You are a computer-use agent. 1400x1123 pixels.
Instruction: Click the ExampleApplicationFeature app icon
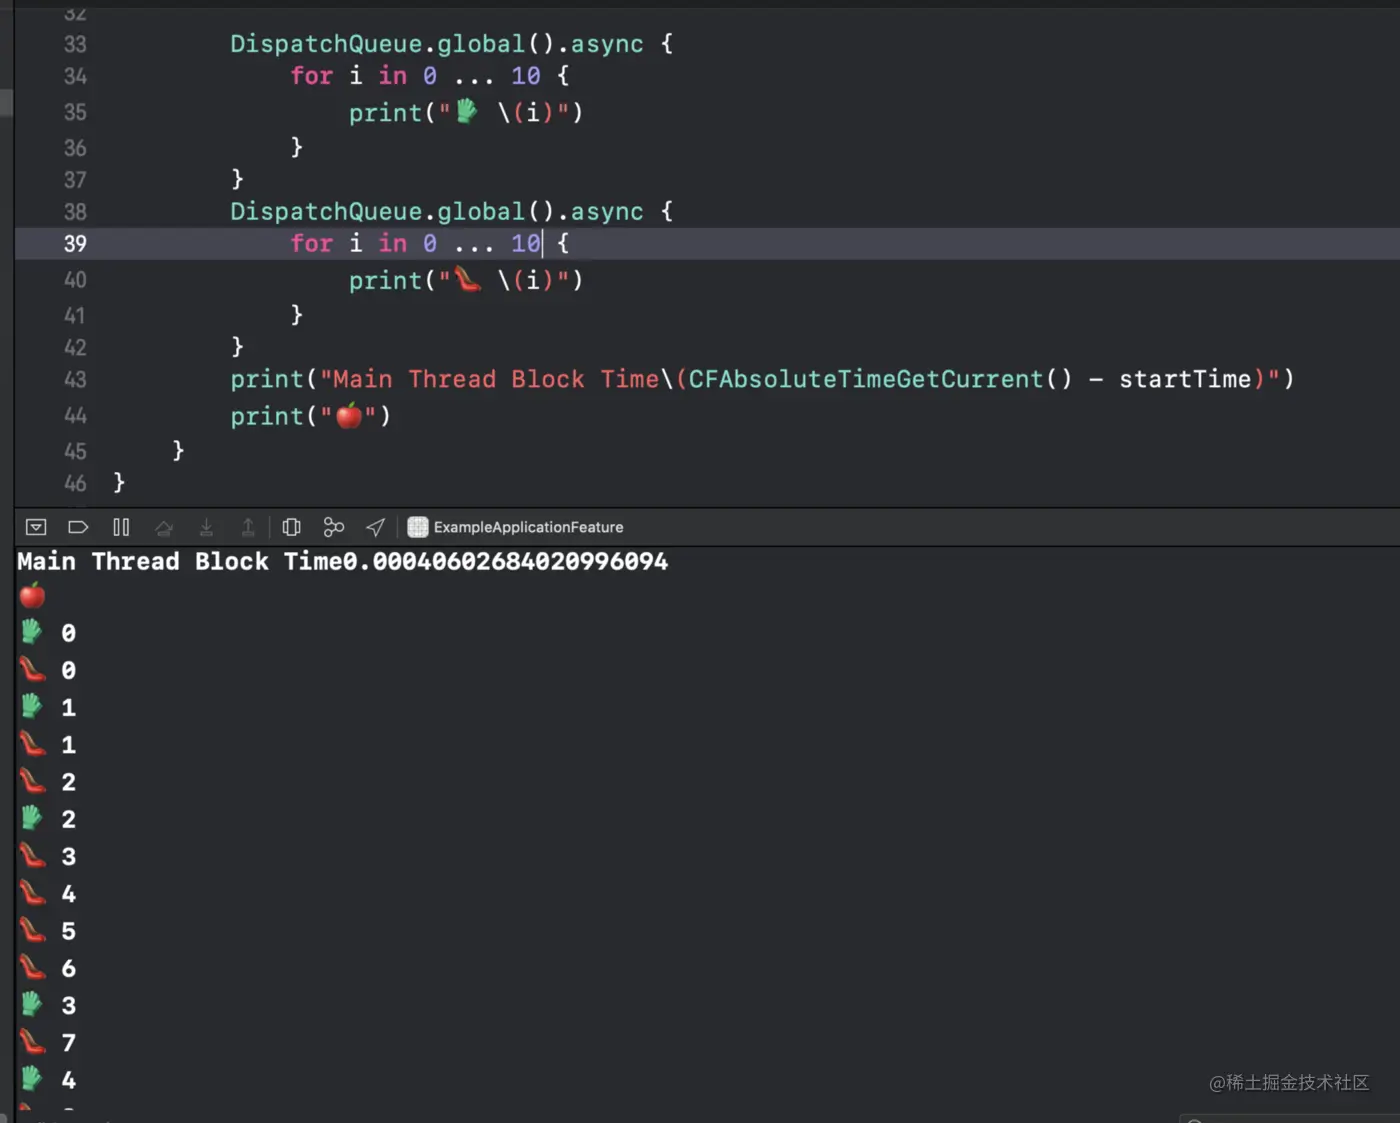pyautogui.click(x=418, y=527)
